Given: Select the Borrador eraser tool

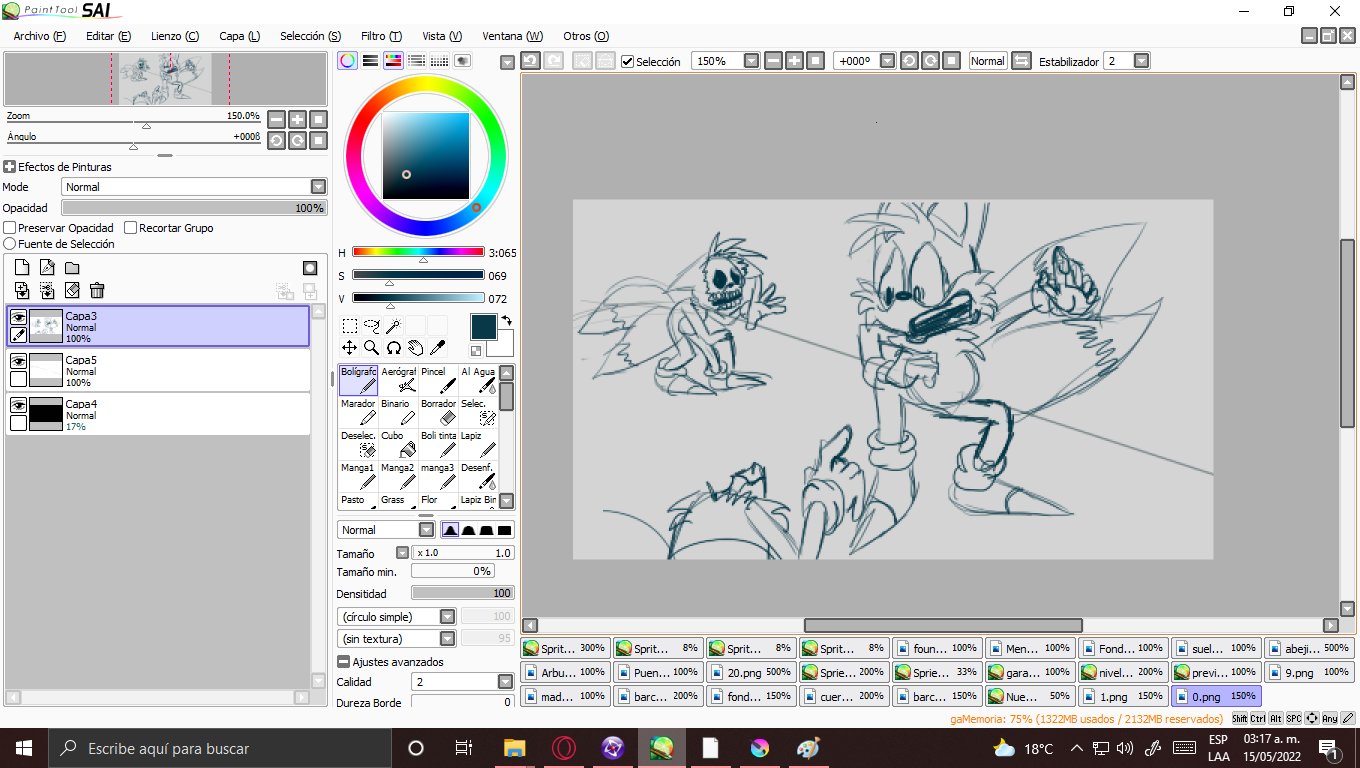Looking at the screenshot, I should tap(438, 412).
